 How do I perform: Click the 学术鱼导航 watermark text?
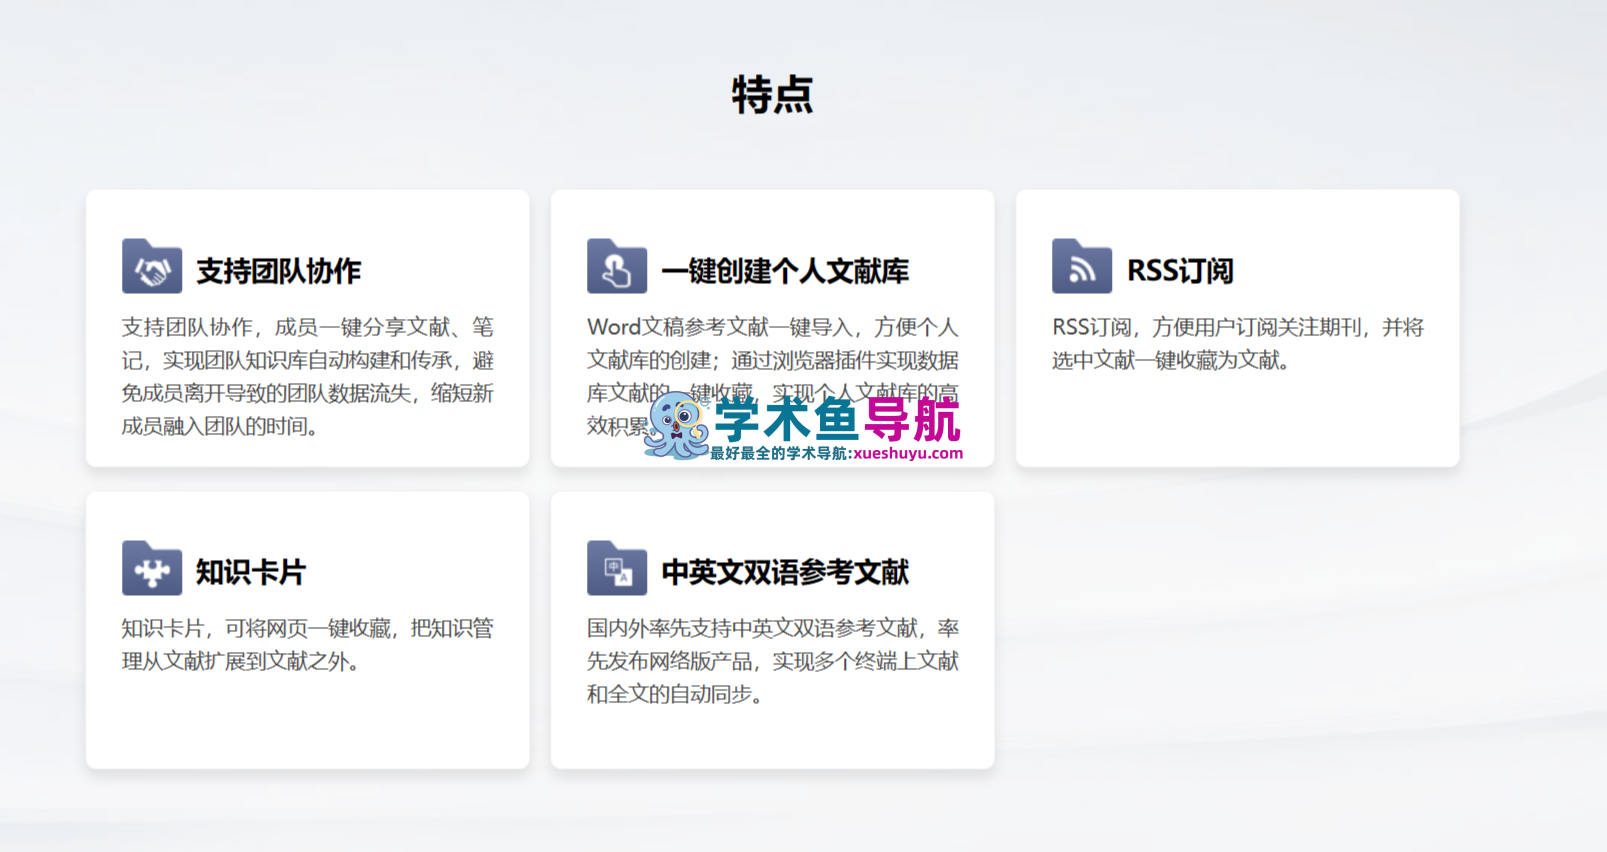point(837,418)
